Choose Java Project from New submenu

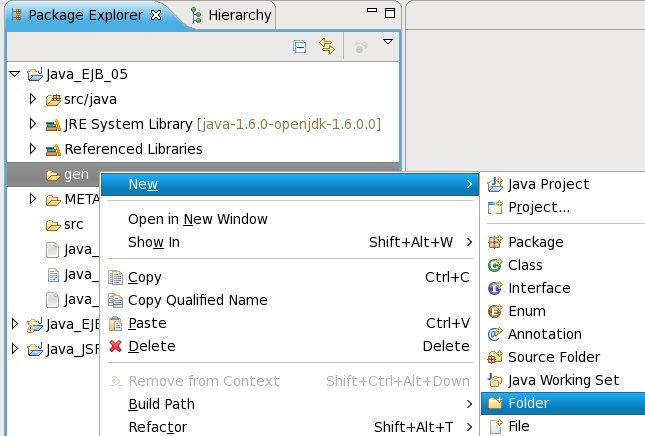coord(548,184)
